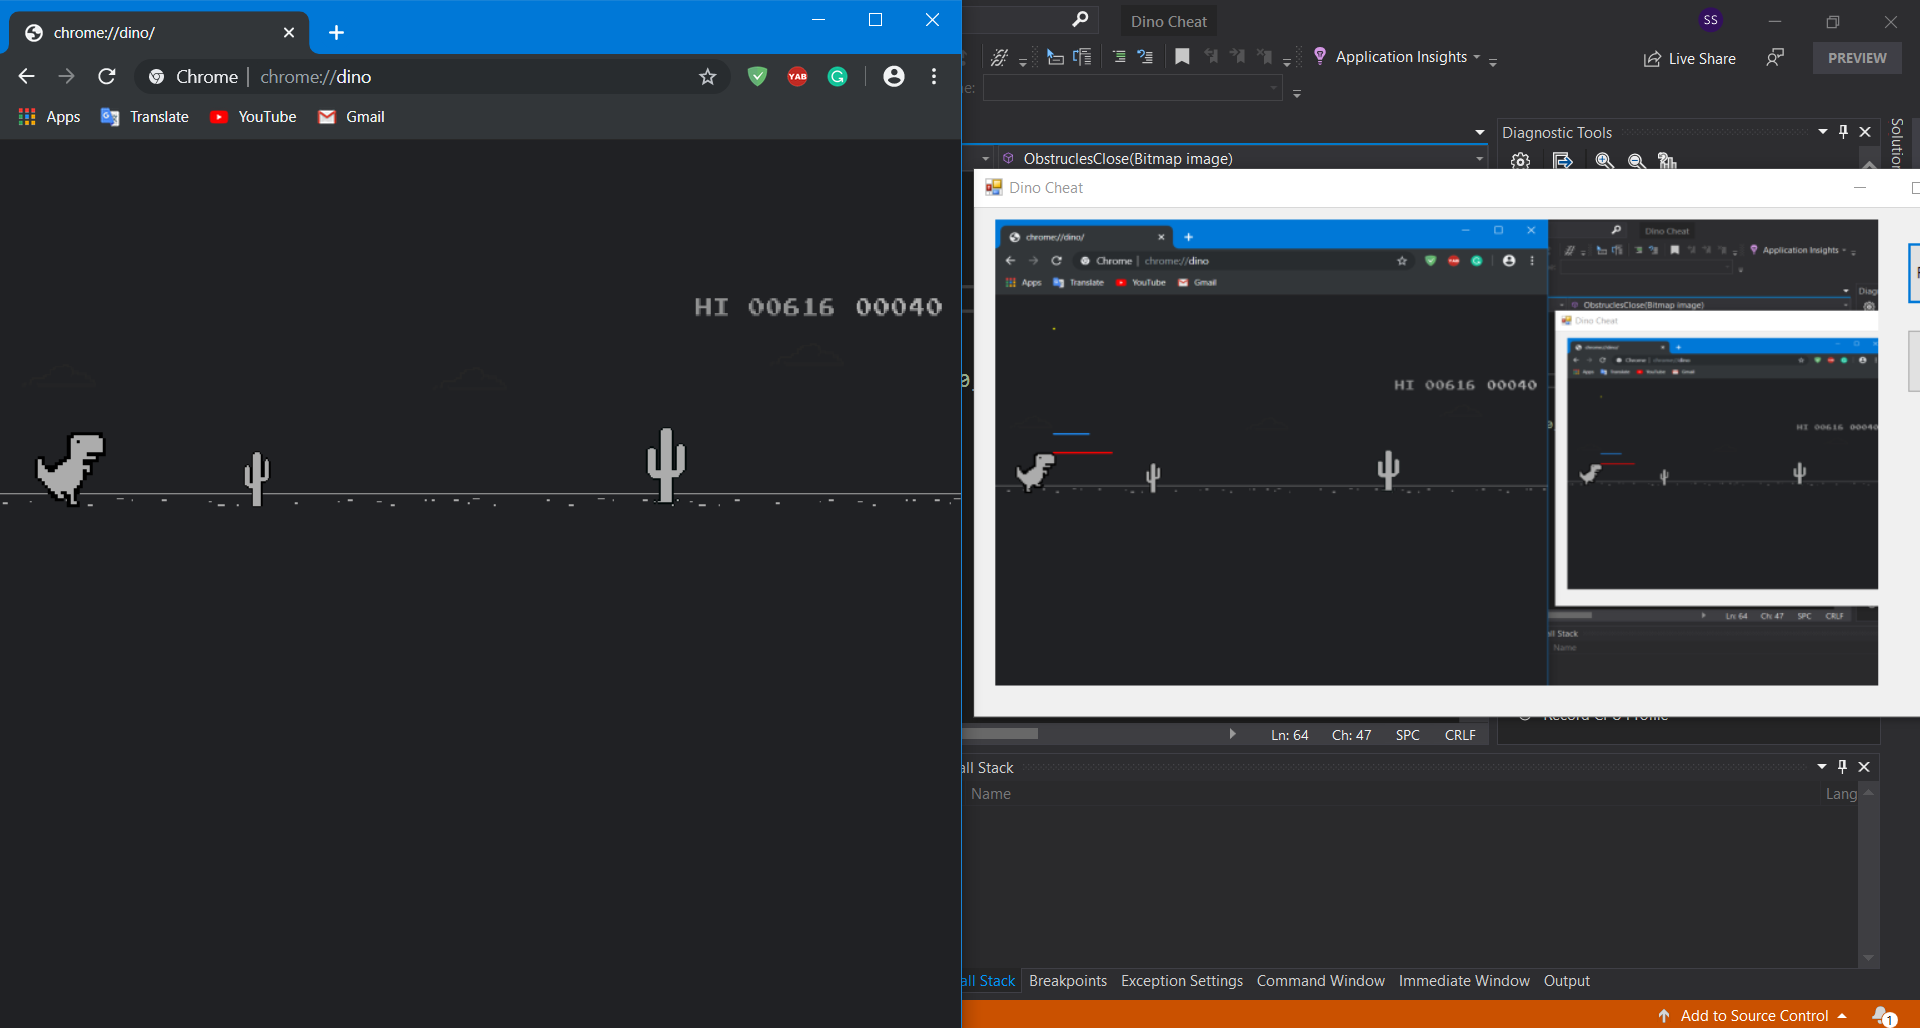Click Chrome's forward navigation arrow
Image resolution: width=1920 pixels, height=1028 pixels.
pyautogui.click(x=66, y=76)
